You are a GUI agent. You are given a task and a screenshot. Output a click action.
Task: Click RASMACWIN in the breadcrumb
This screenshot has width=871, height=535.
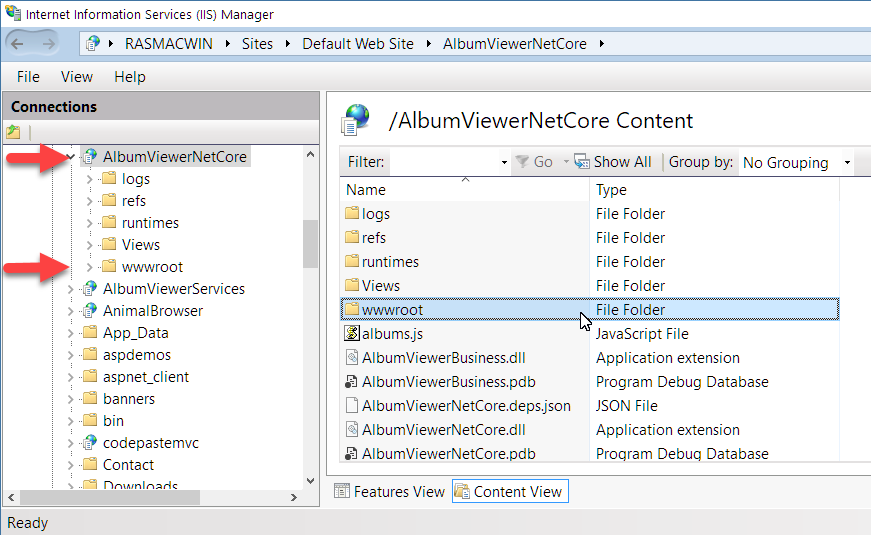168,44
